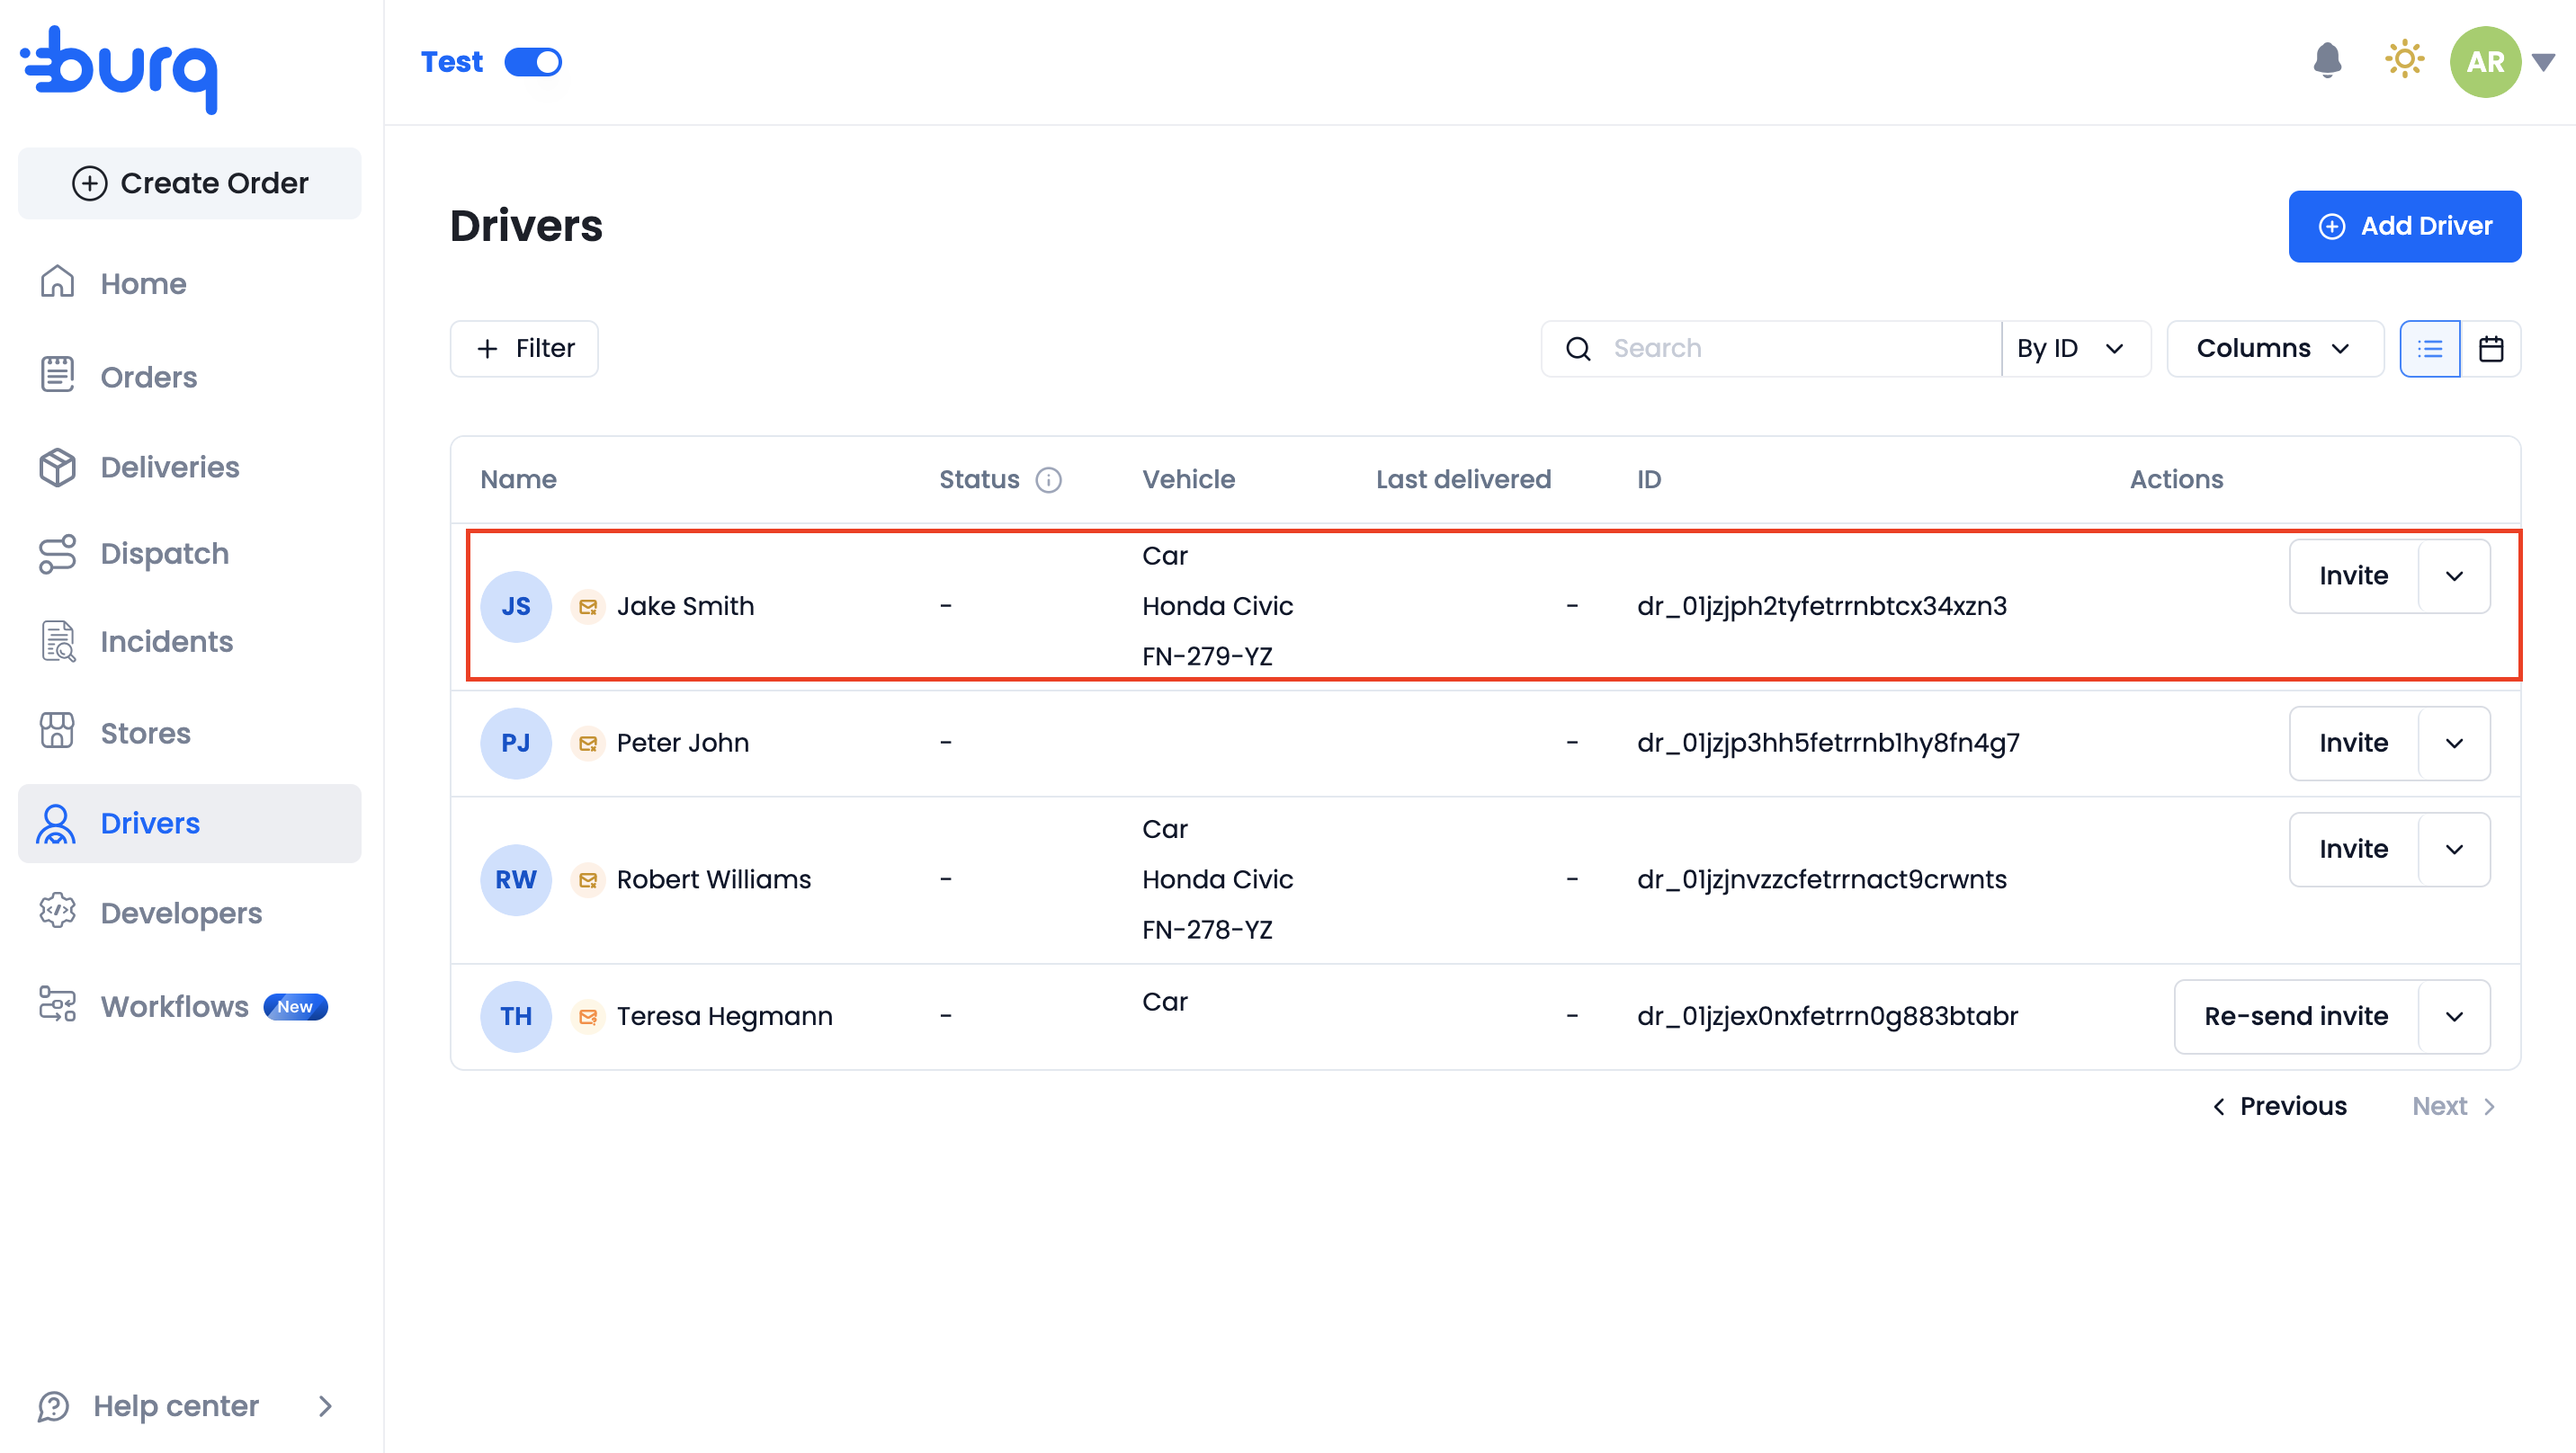Image resolution: width=2576 pixels, height=1453 pixels.
Task: Click ID dr_01jzjph2tyfetrrnbtcx34xzn3
Action: pos(1821,606)
